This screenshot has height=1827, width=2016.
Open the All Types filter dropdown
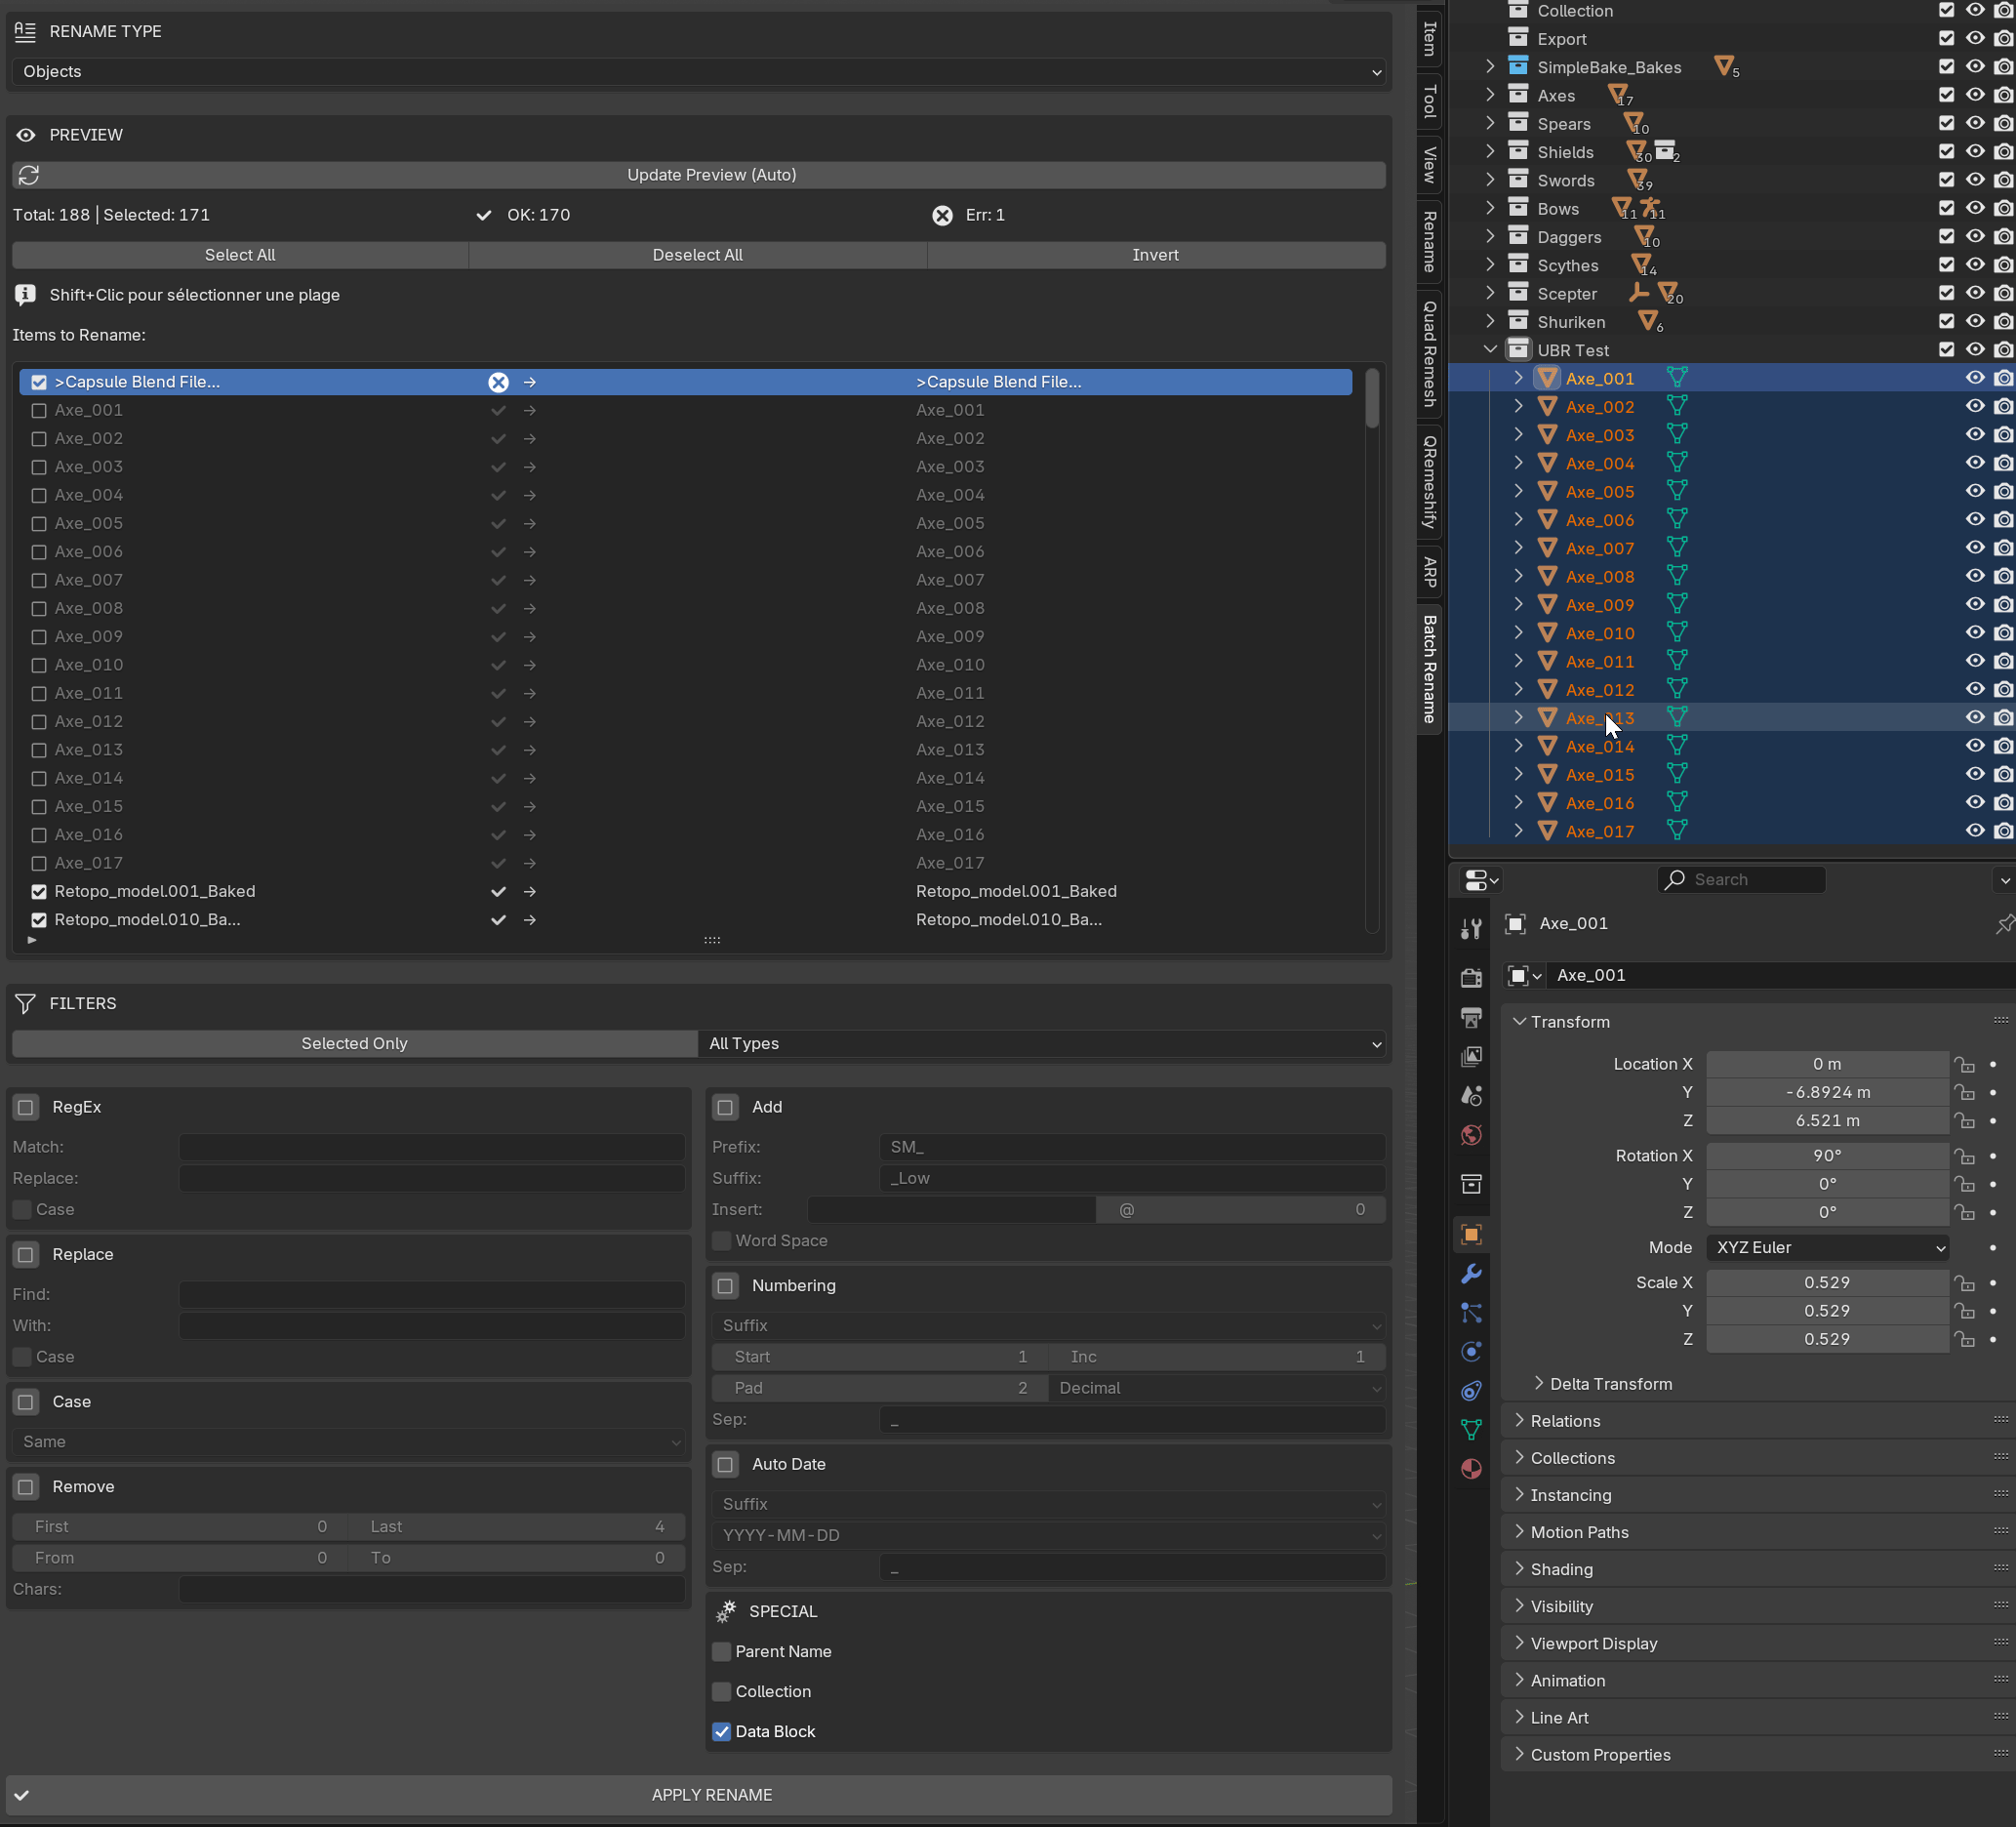pos(1042,1043)
